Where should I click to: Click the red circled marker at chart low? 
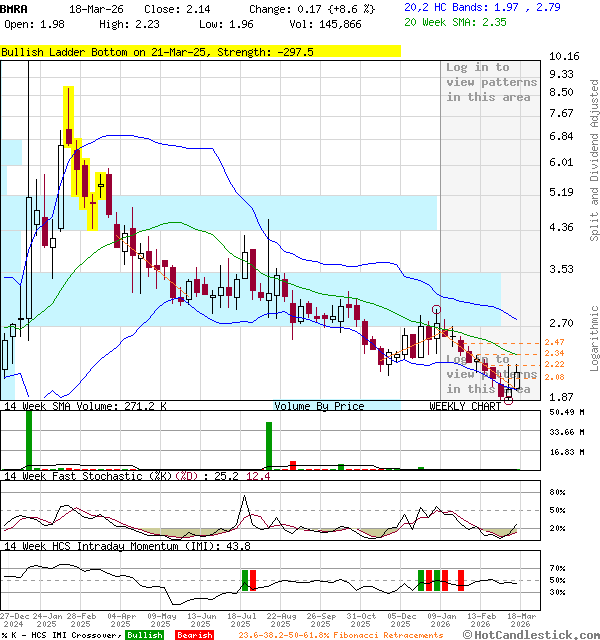click(508, 399)
